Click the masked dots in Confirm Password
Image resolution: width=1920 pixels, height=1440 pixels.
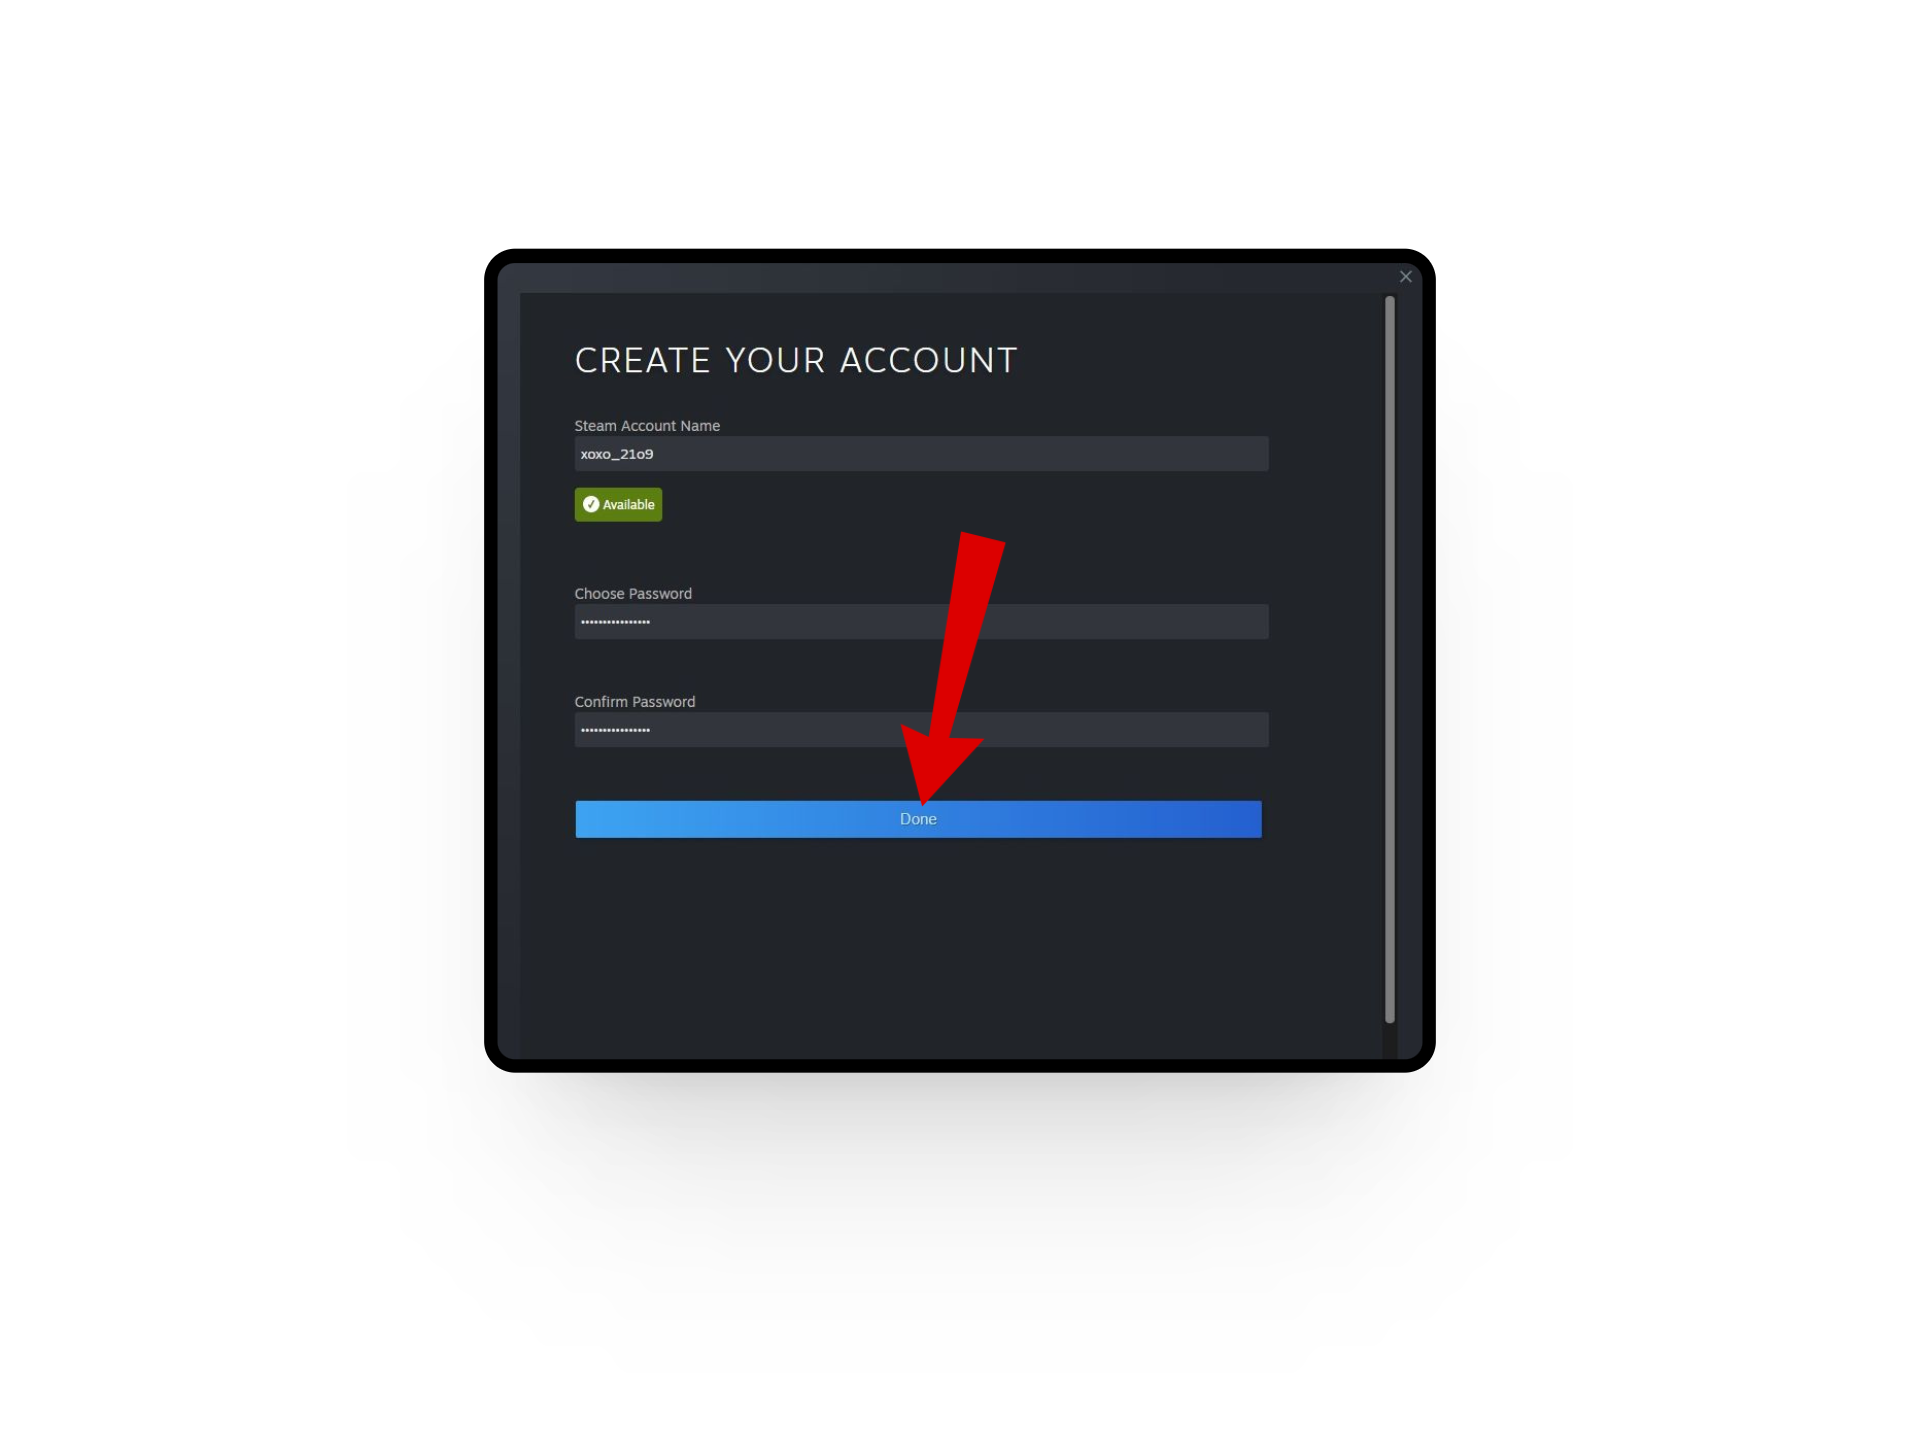615,730
